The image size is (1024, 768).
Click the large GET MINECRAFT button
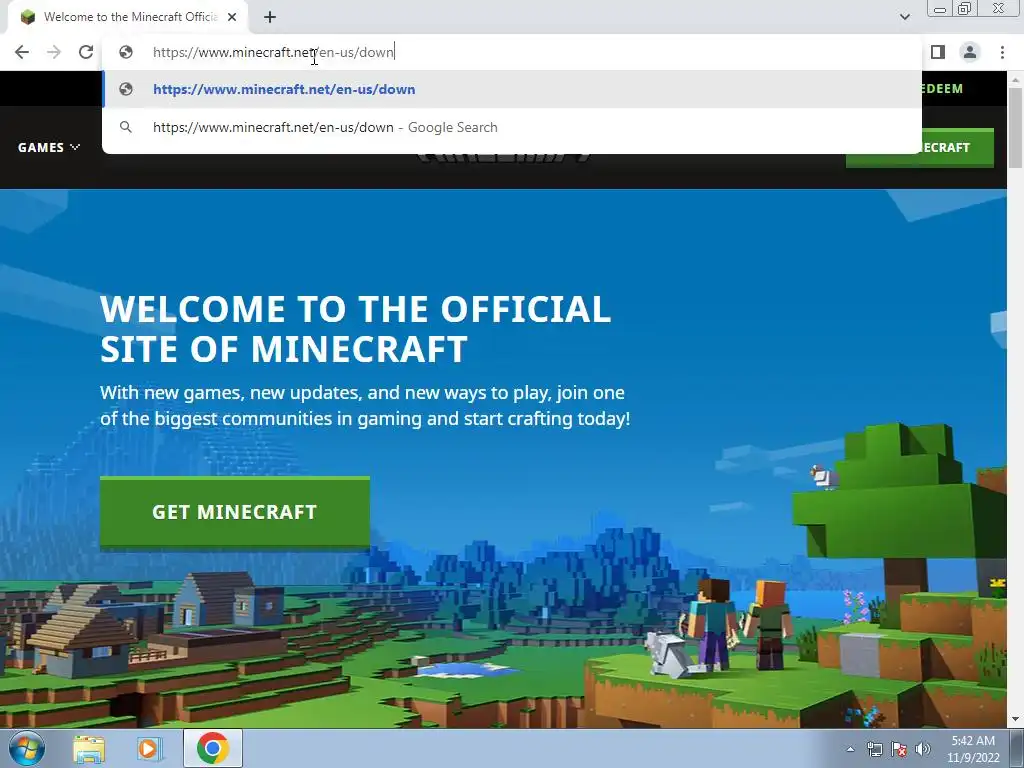point(235,512)
